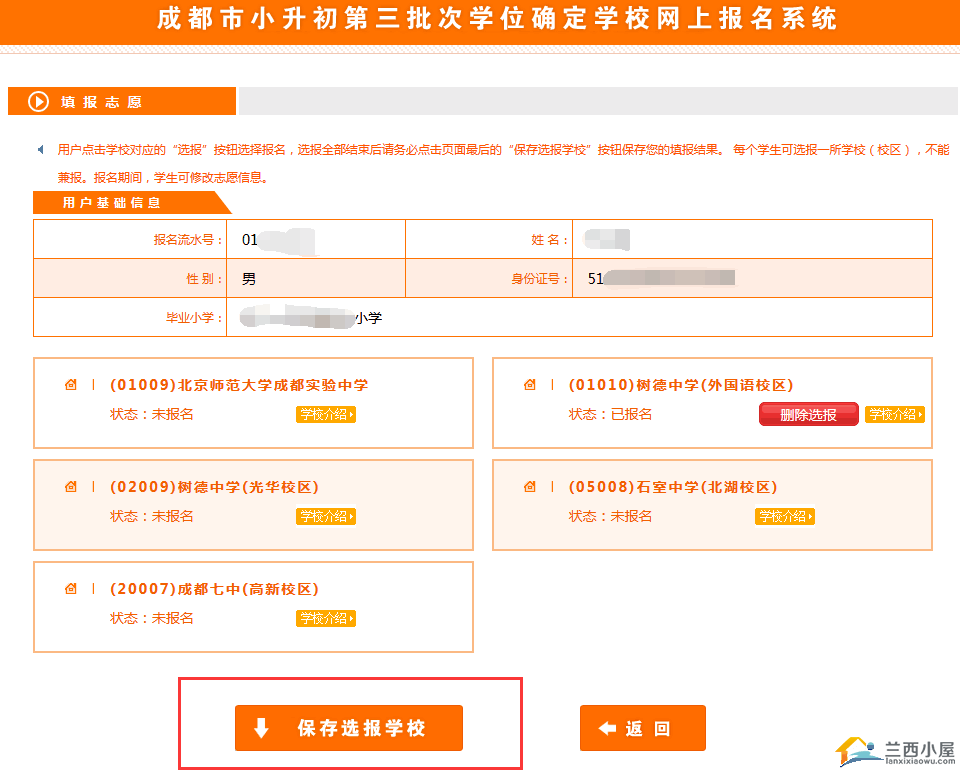The width and height of the screenshot is (960, 773).
Task: Save selection with 保存选报学校 button
Action: (348, 728)
